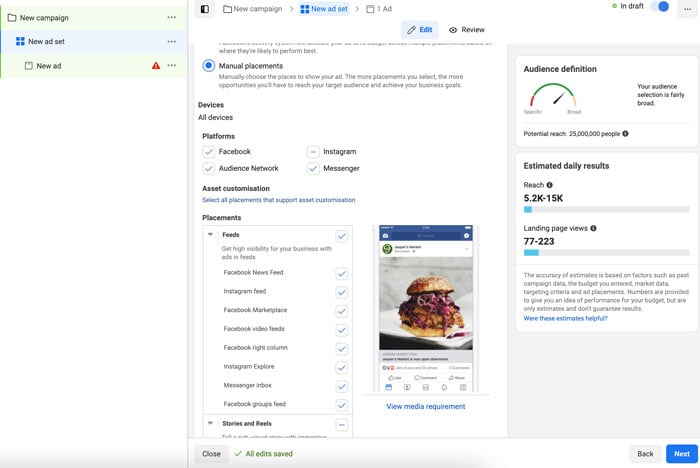Open top-right more options menu
The height and width of the screenshot is (468, 700).
pos(688,9)
